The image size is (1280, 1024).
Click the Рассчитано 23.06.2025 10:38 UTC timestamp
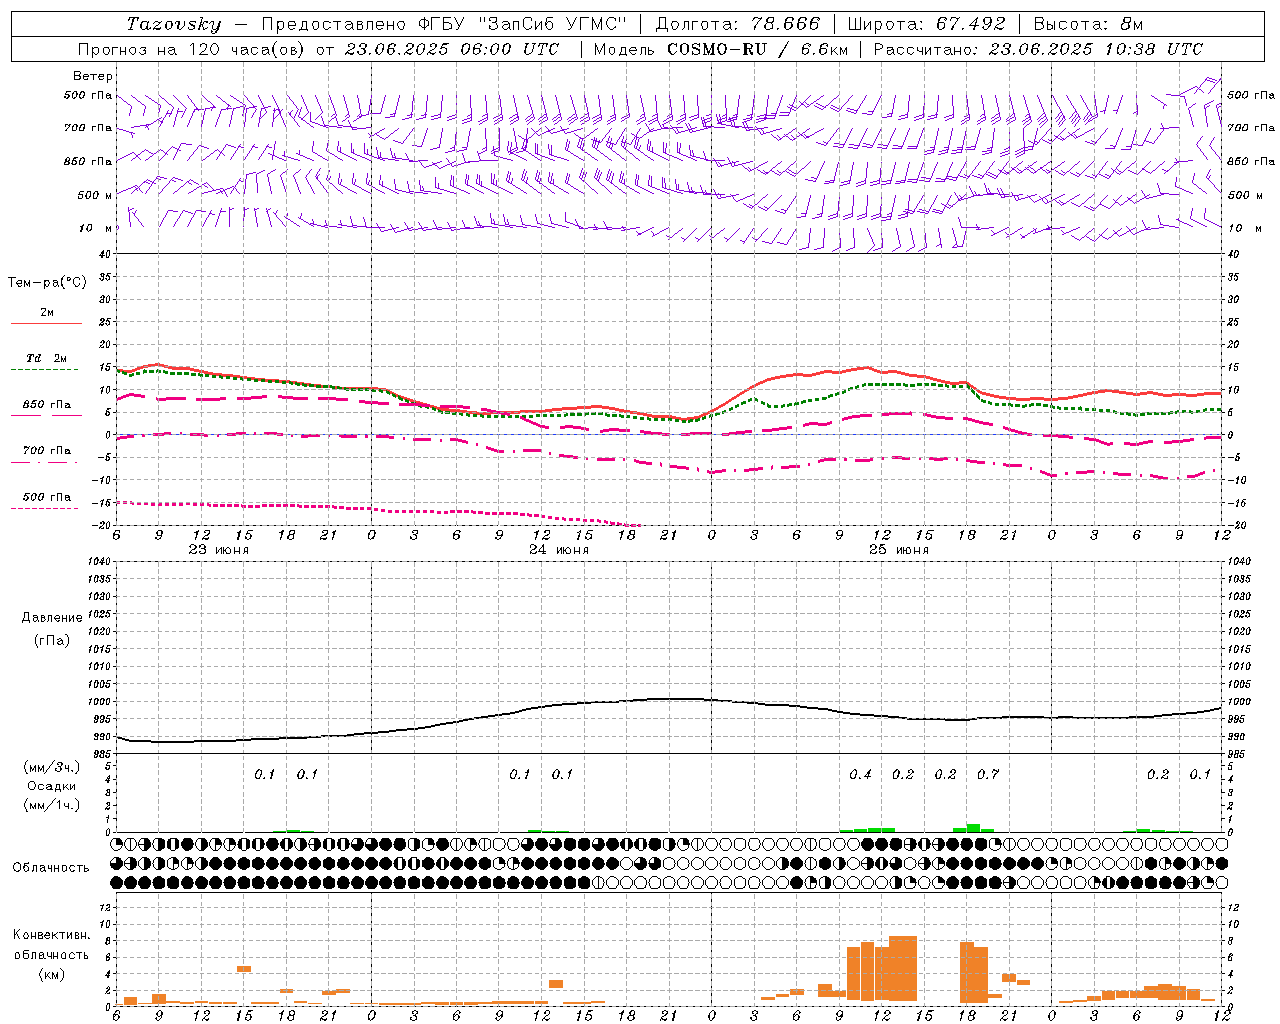coord(1038,49)
